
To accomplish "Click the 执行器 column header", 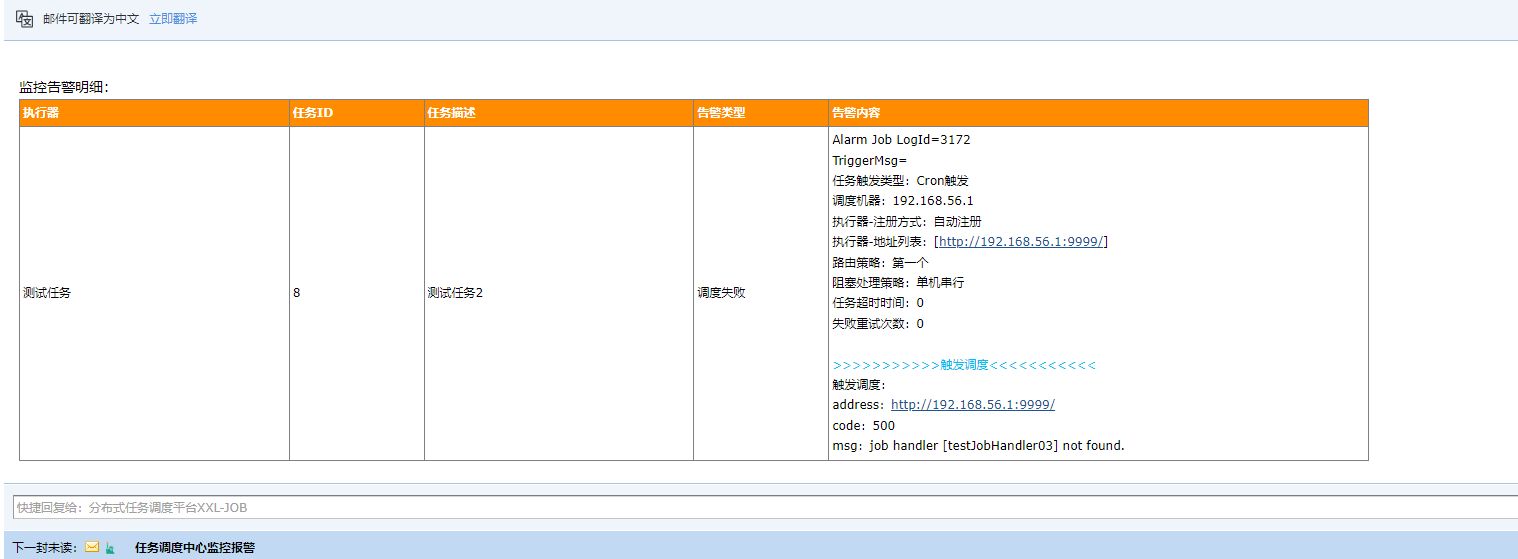I will pyautogui.click(x=154, y=113).
